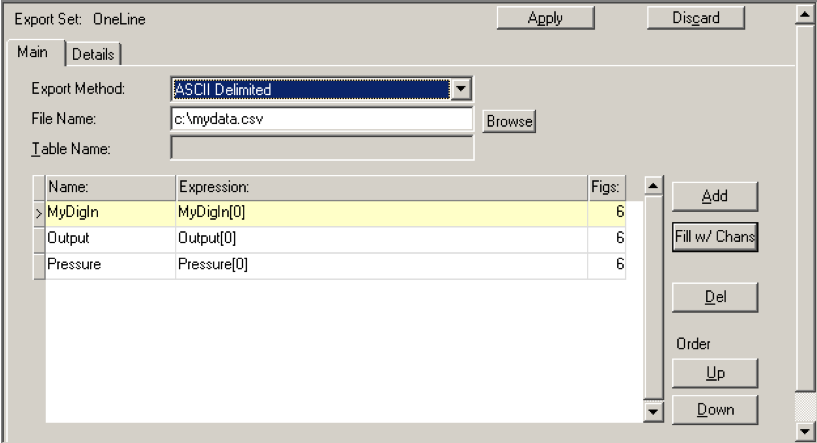The width and height of the screenshot is (817, 443).
Task: Select the Main tab
Action: tap(33, 52)
